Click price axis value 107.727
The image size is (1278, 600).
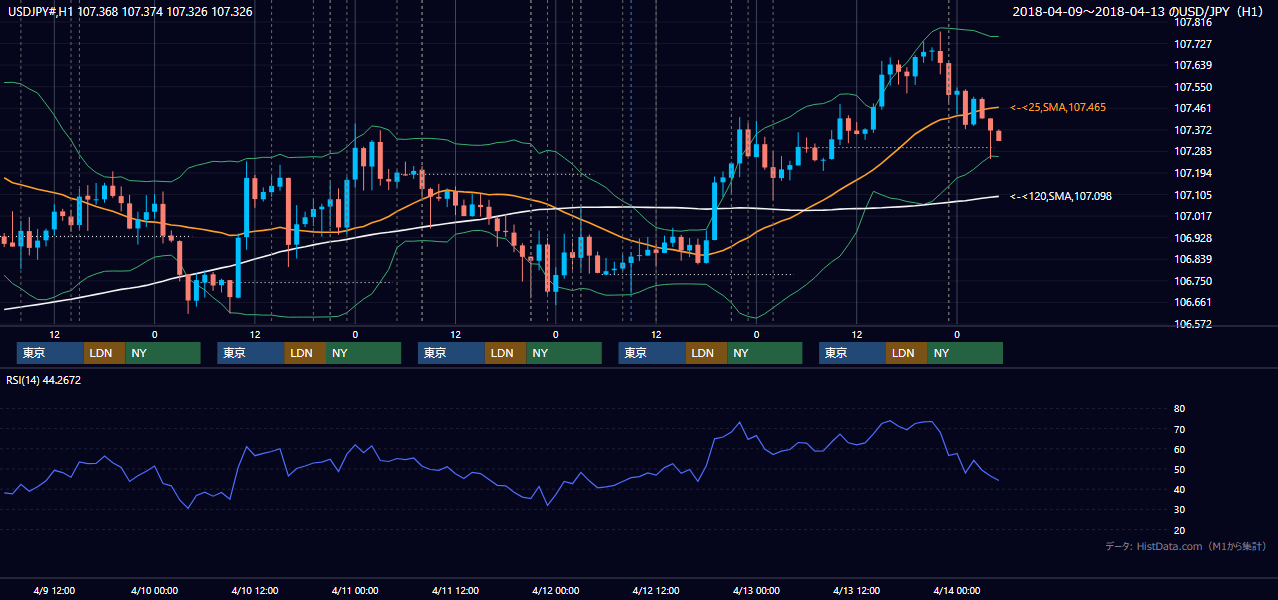click(1193, 44)
